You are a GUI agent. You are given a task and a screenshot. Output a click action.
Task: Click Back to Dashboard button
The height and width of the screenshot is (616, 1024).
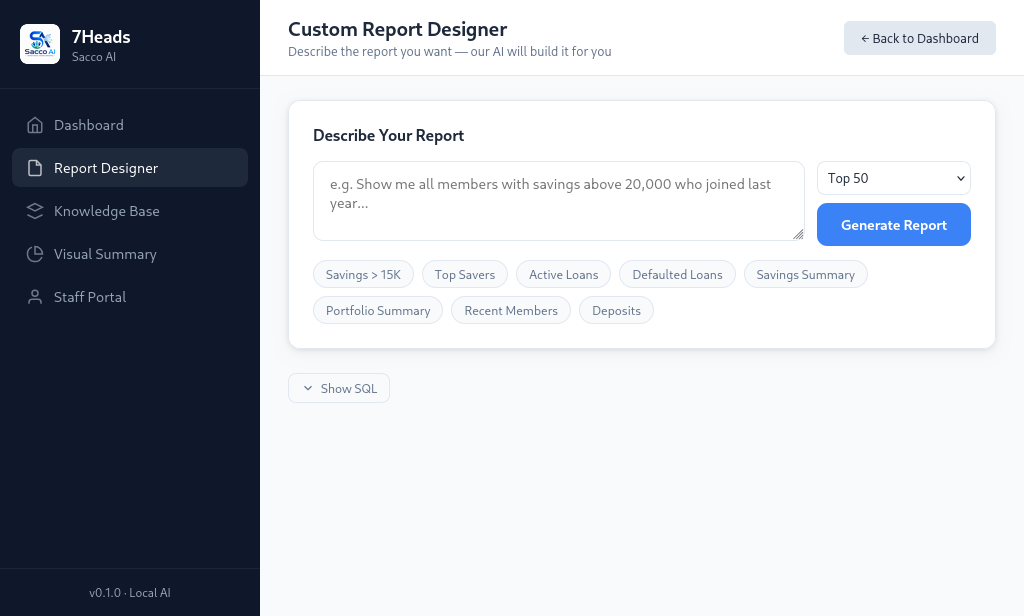pos(920,38)
